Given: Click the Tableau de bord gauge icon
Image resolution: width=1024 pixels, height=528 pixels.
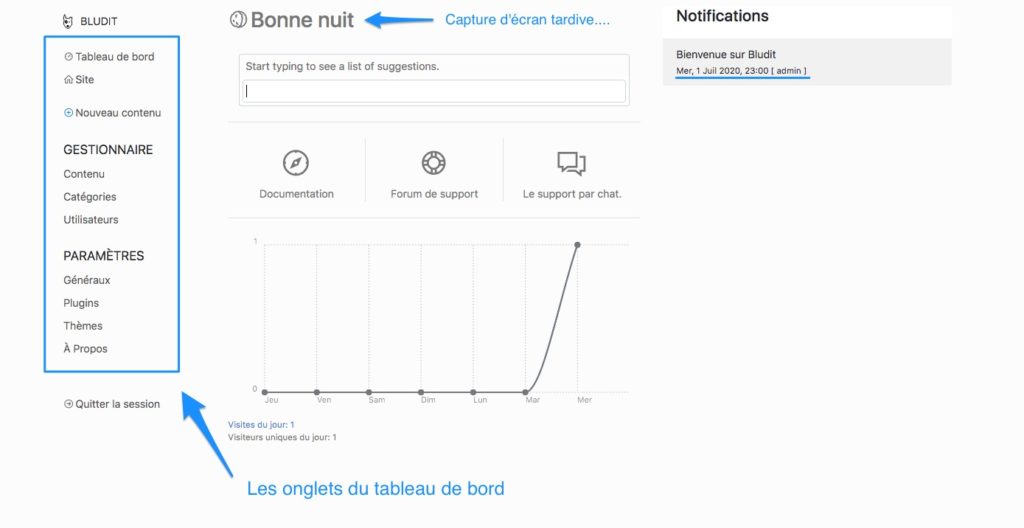Looking at the screenshot, I should (x=68, y=57).
